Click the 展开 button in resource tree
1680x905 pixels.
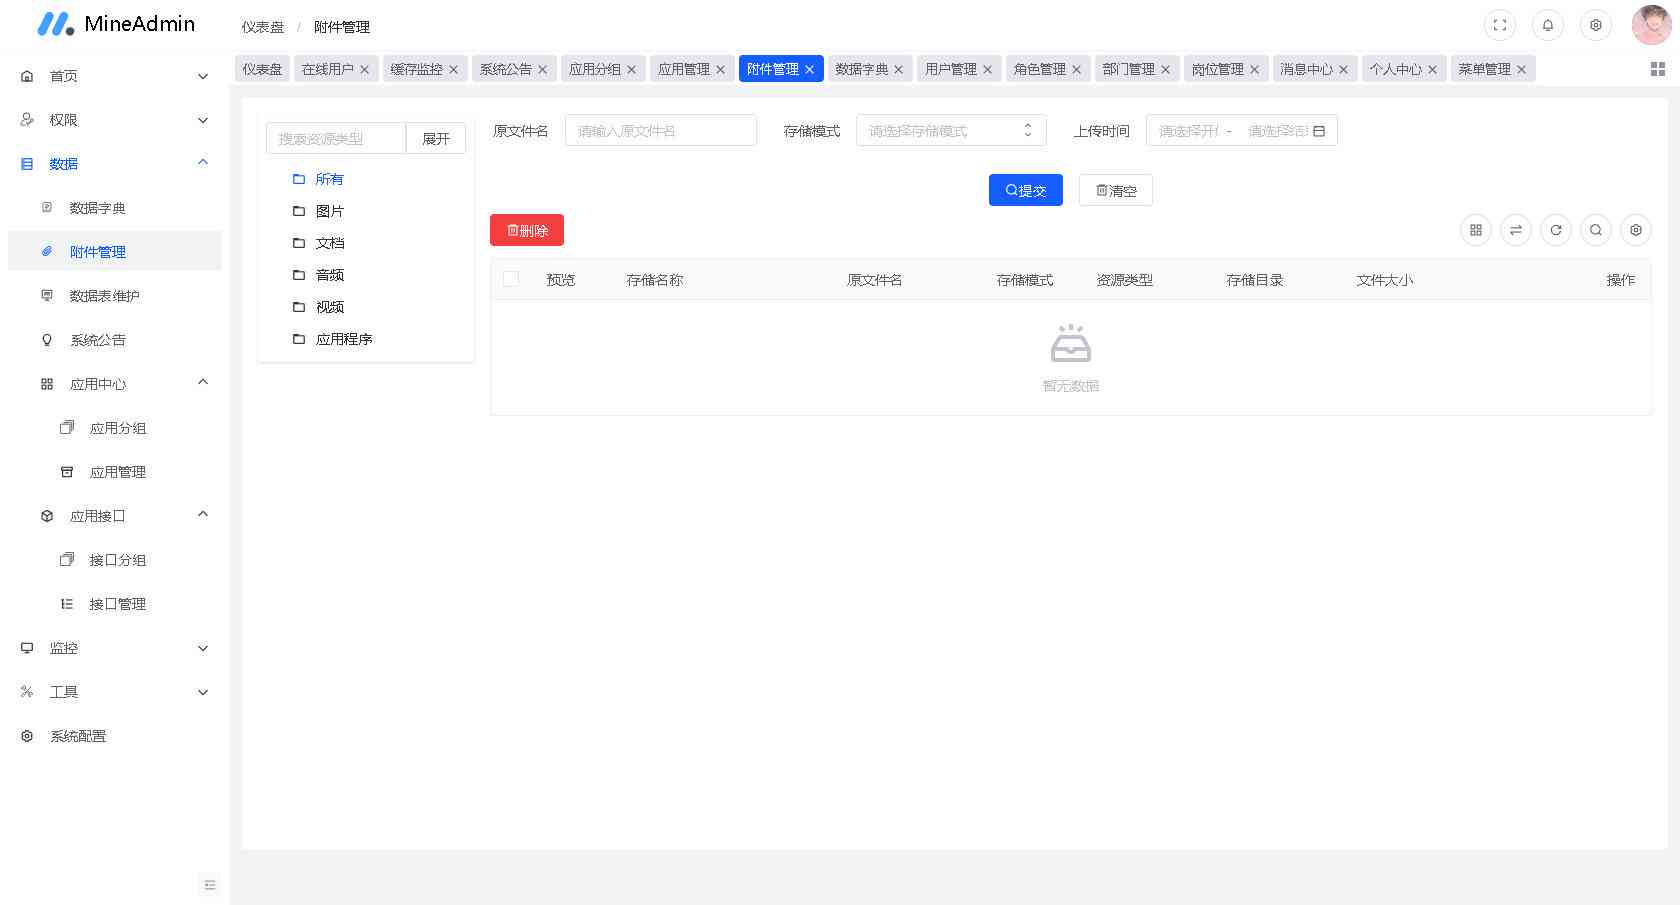coord(436,138)
